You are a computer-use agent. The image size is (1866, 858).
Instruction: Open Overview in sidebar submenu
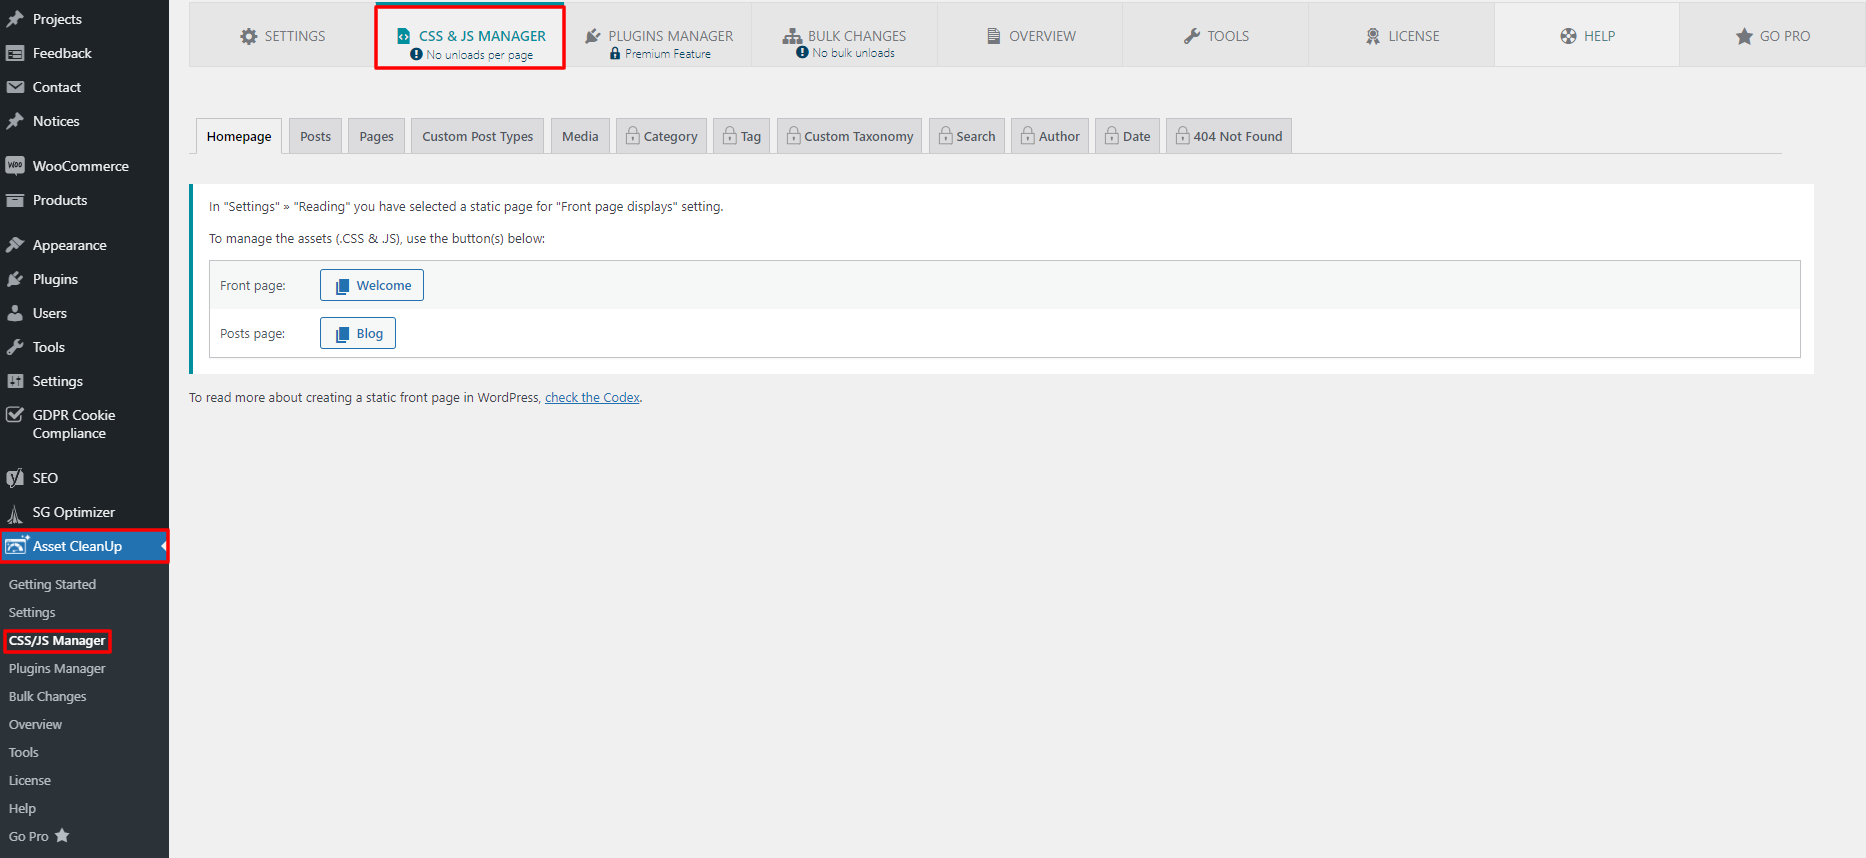tap(35, 724)
